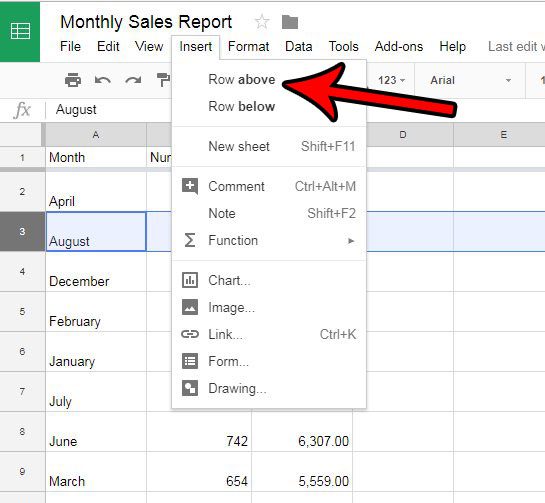
Task: Open the move-to-folder icon
Action: pos(290,22)
